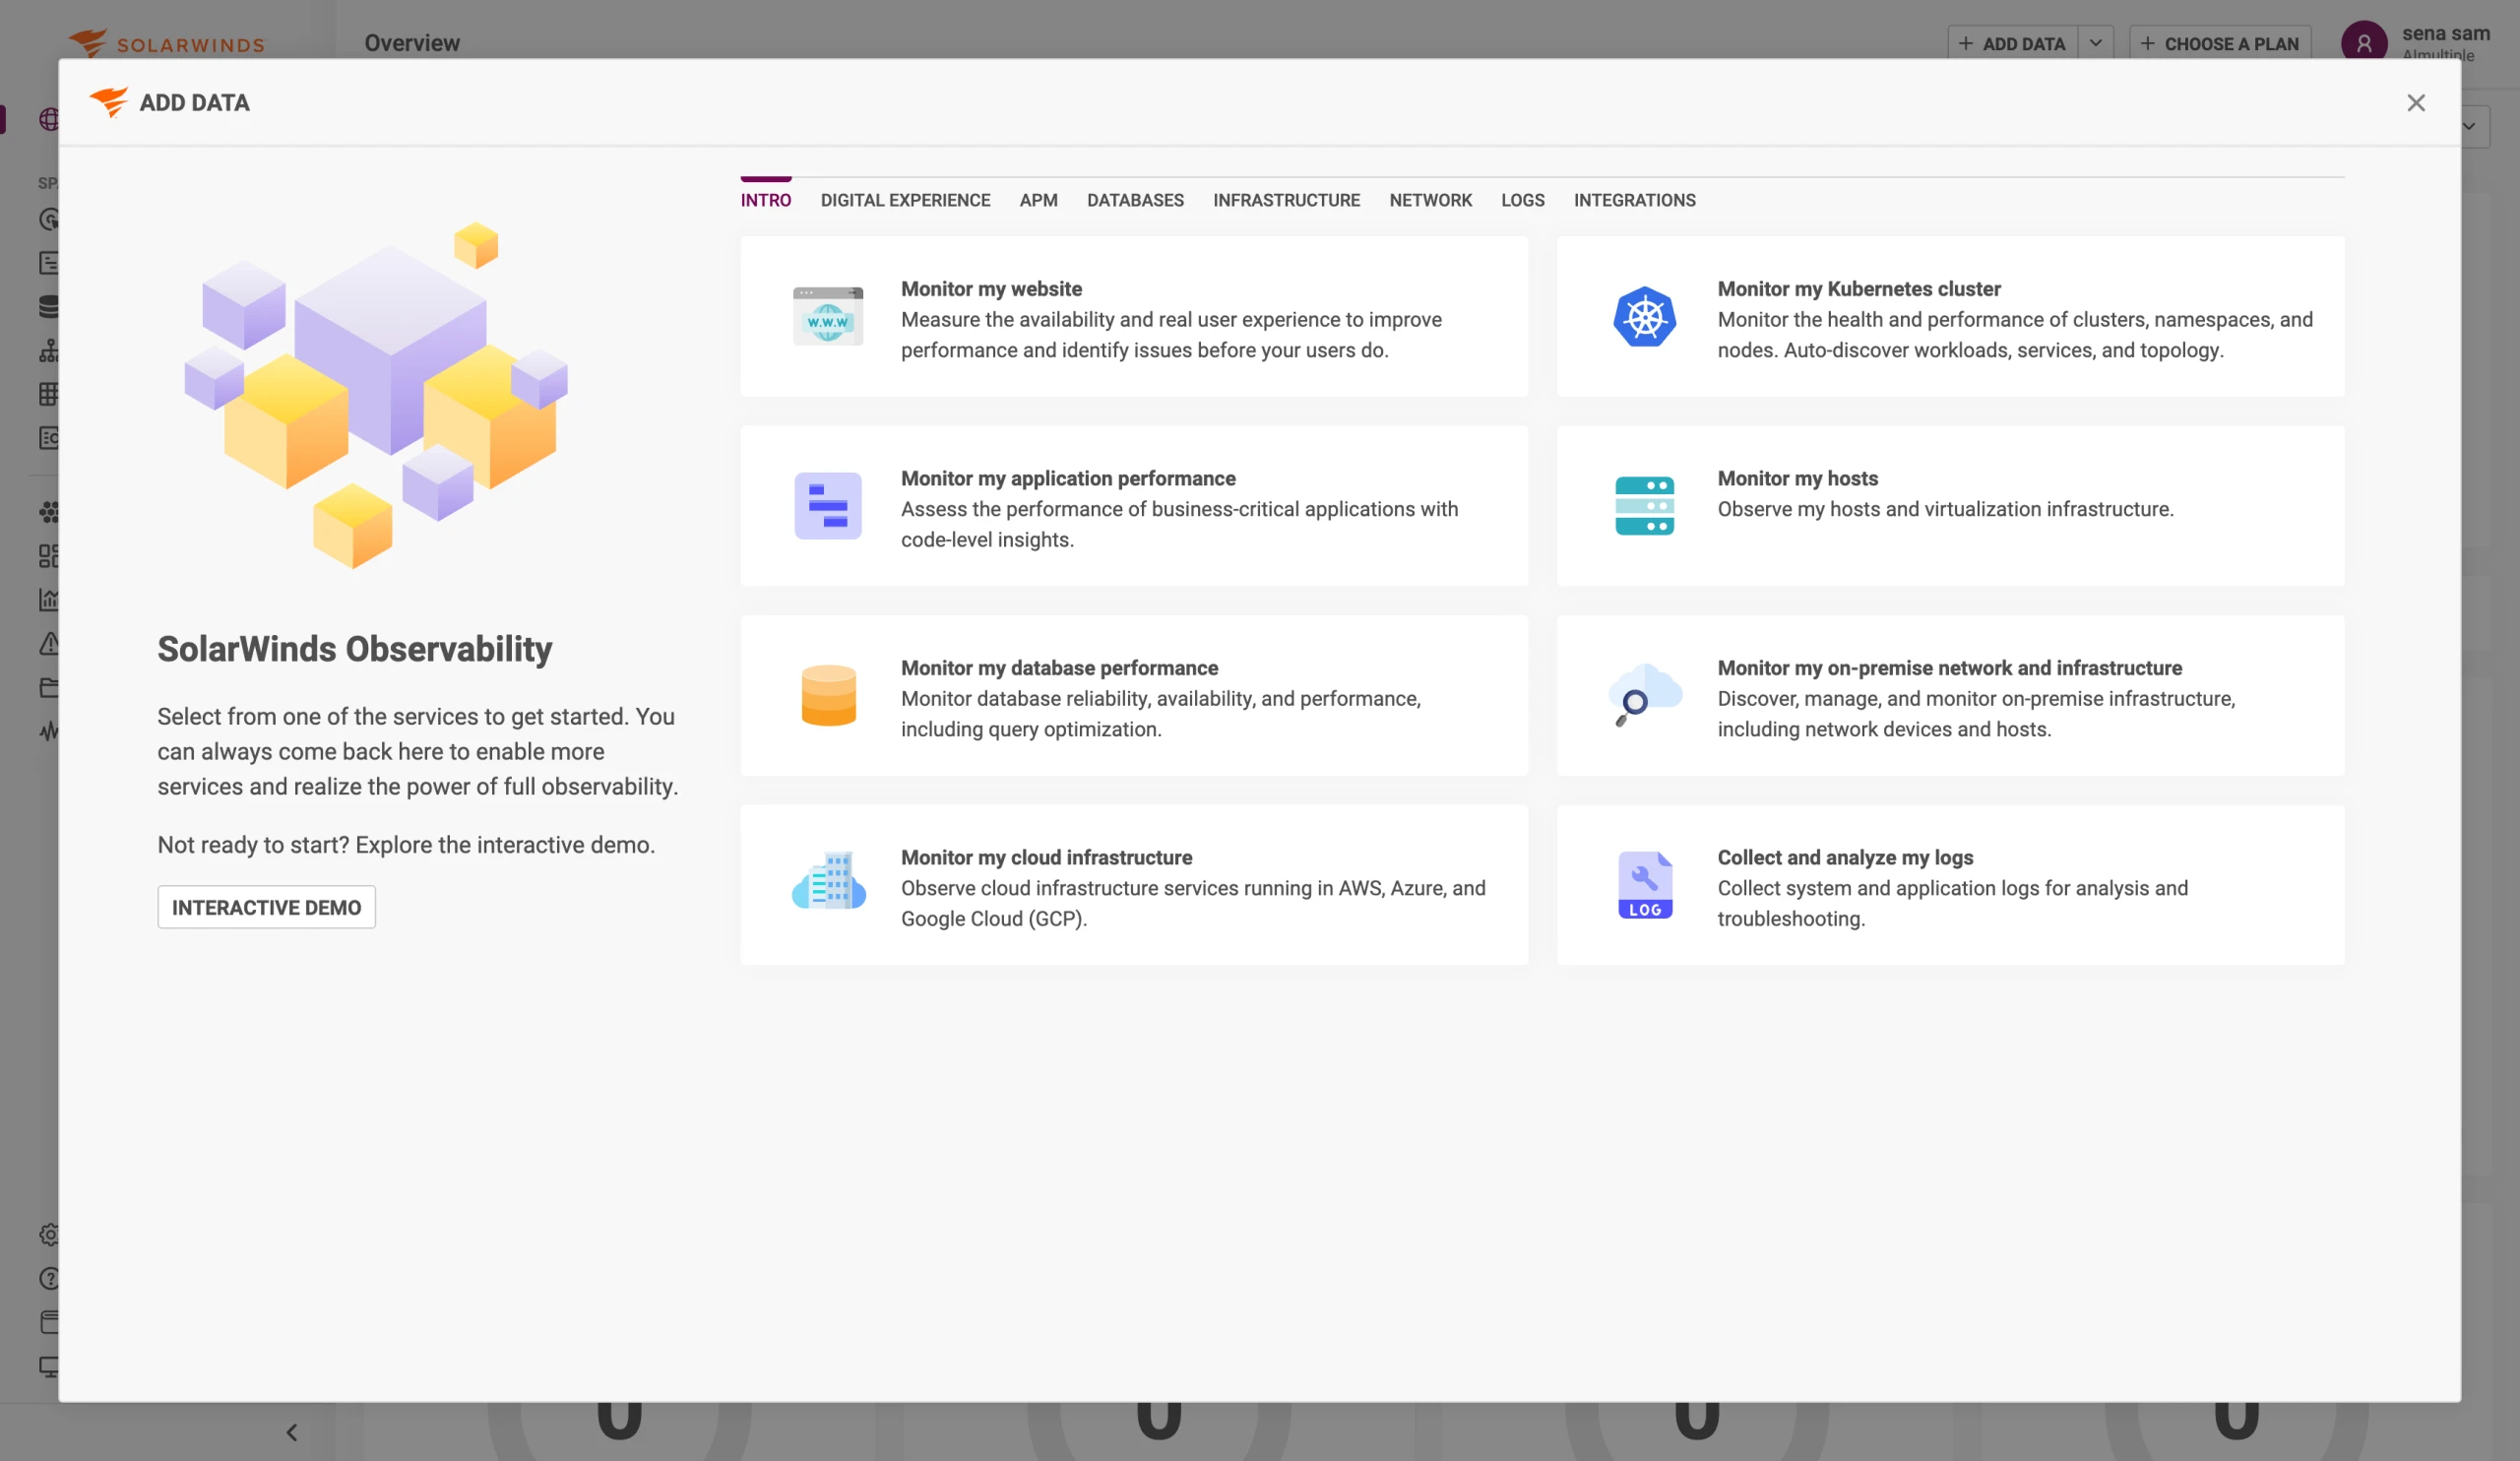Click the alert triangle icon in sidebar
This screenshot has width=2520, height=1461.
(48, 644)
